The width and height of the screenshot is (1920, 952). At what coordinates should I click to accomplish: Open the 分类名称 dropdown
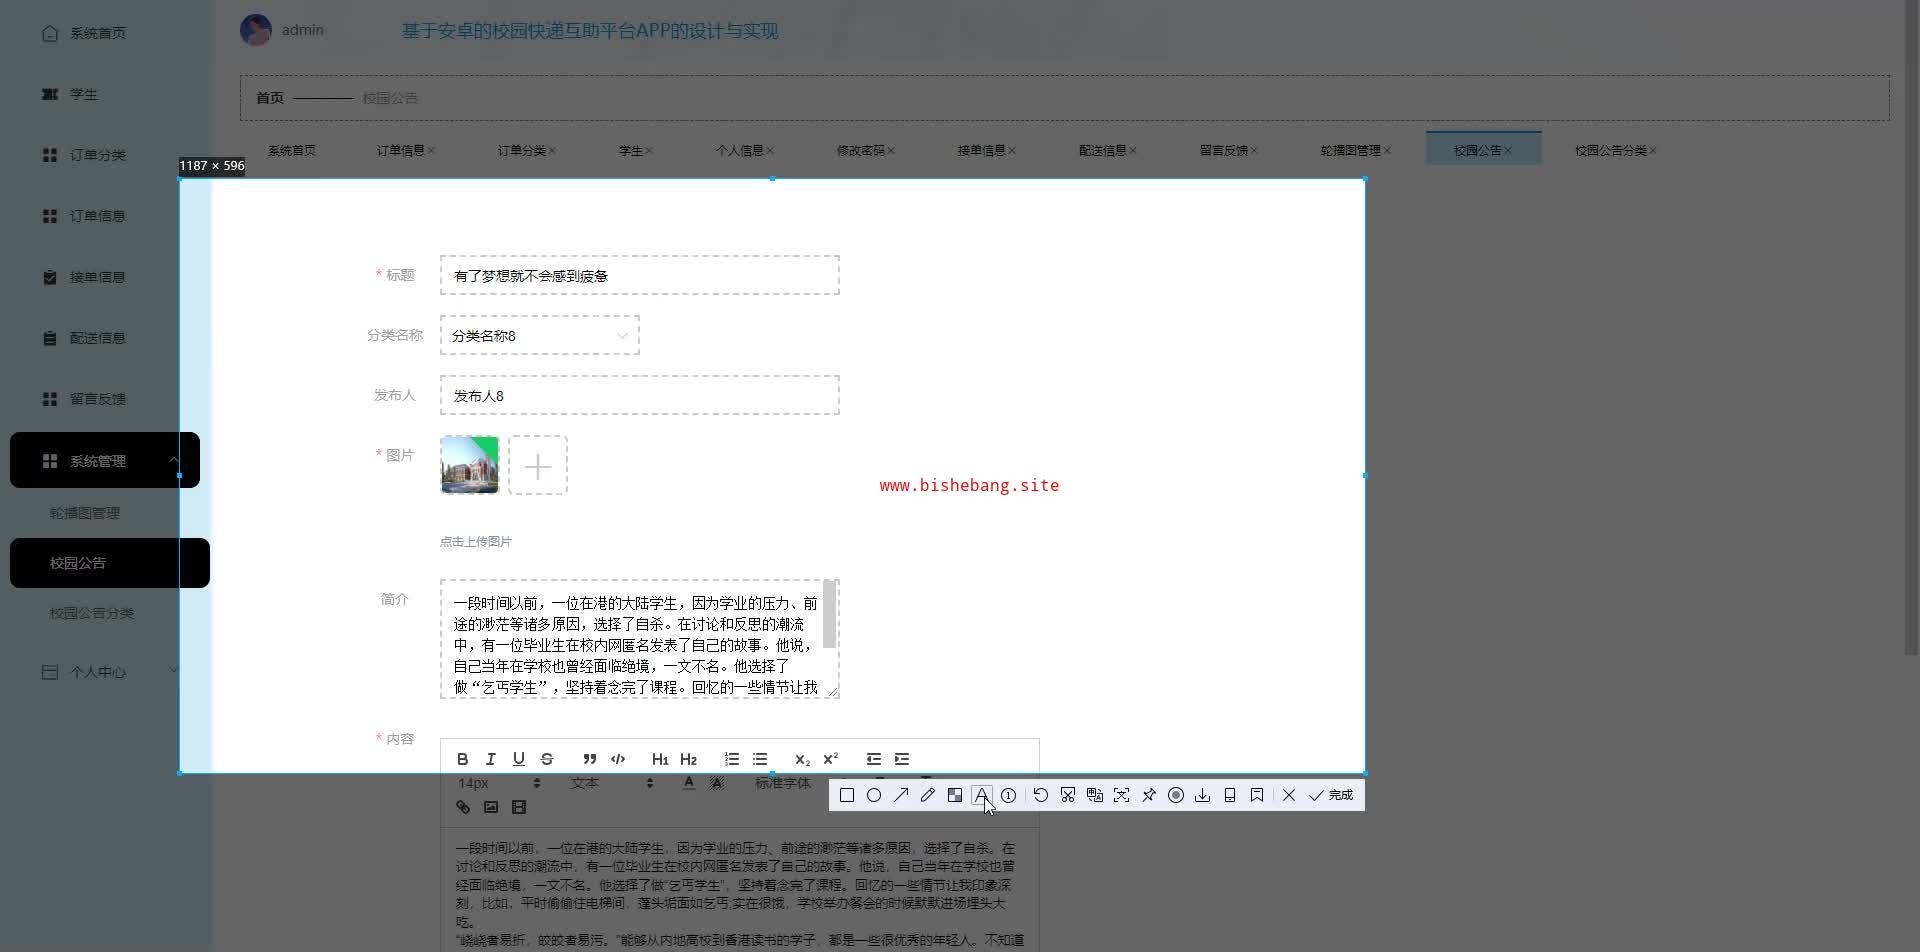click(x=540, y=336)
